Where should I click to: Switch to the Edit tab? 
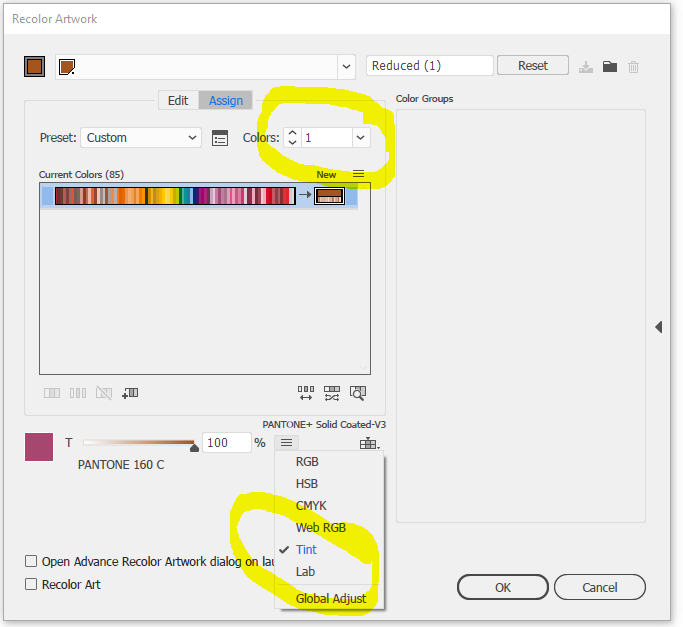click(x=178, y=101)
